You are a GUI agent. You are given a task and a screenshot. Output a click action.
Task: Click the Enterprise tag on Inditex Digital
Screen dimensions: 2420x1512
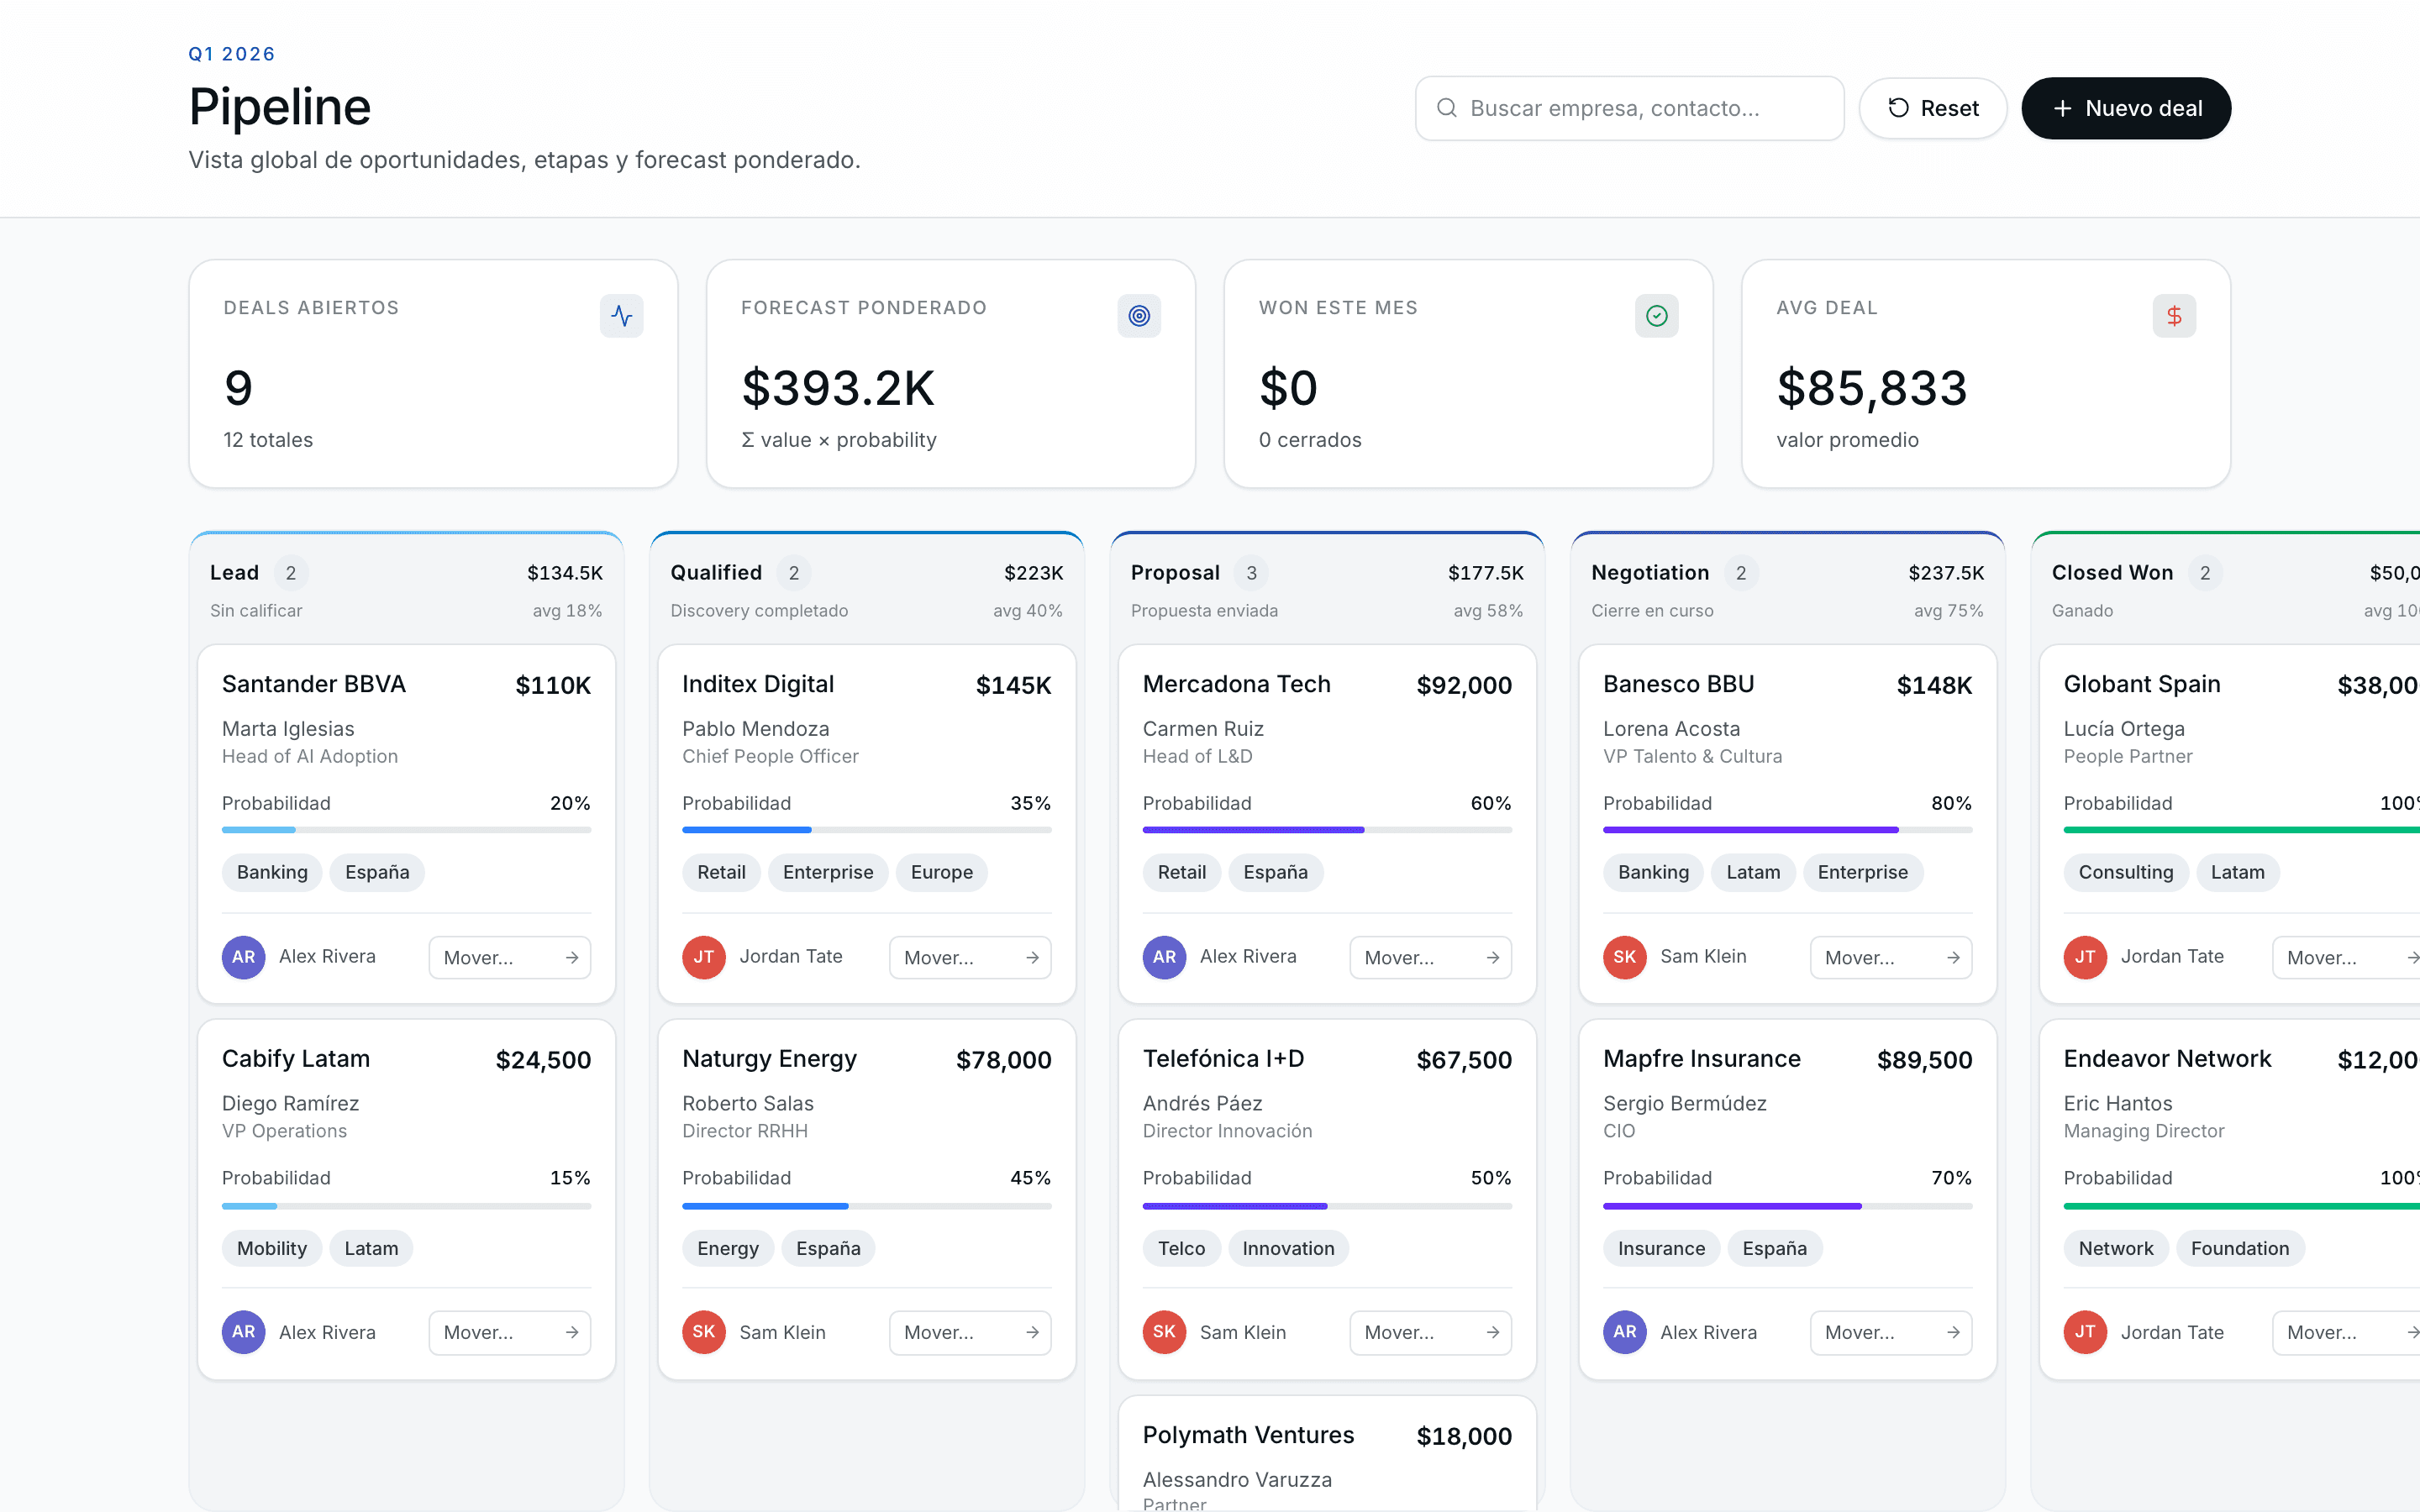828,872
